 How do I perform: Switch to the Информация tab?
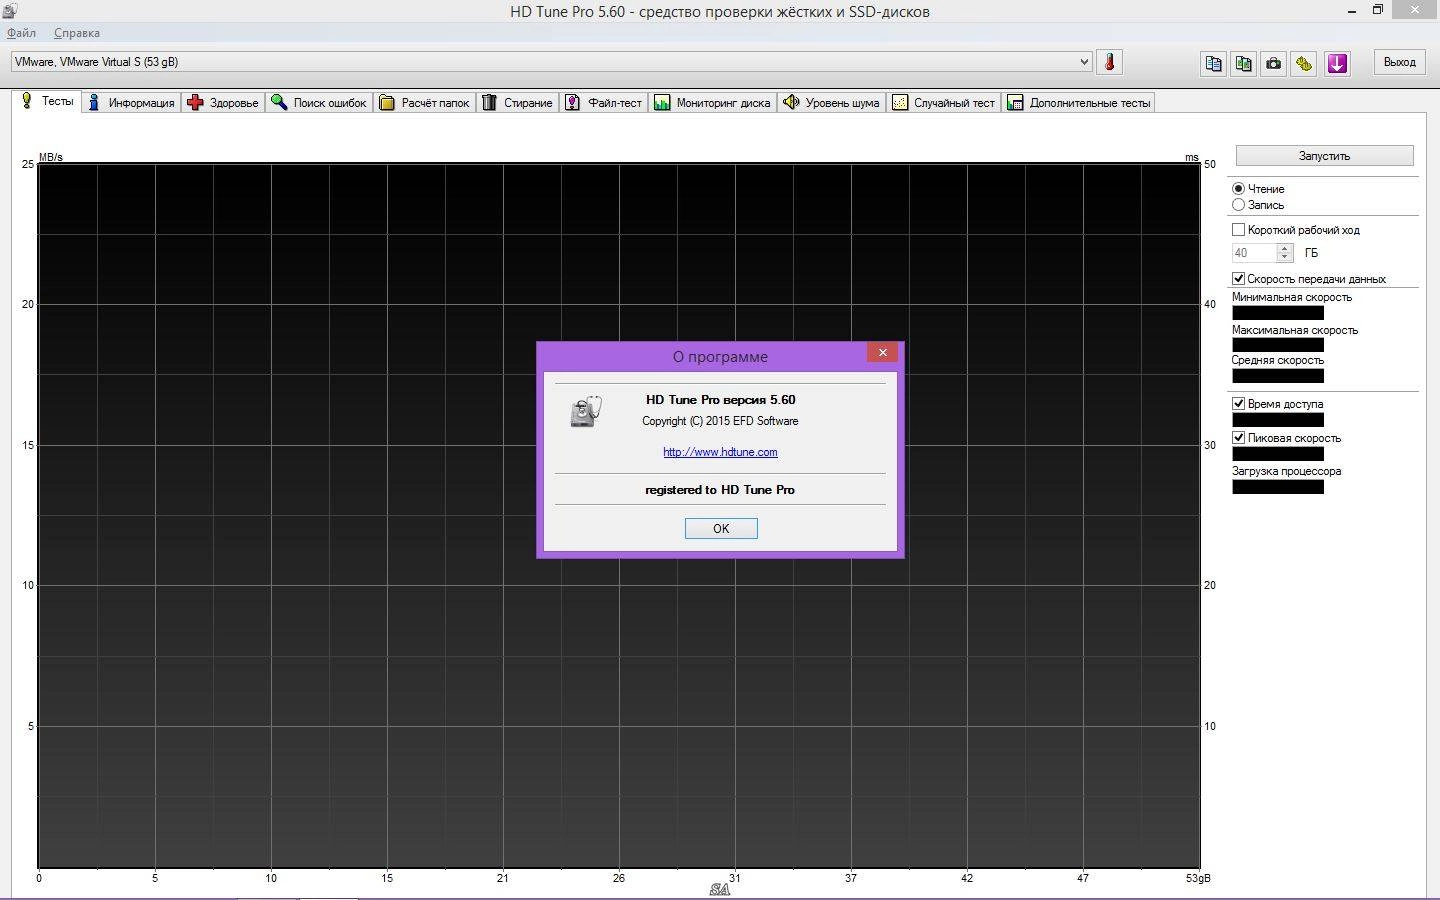[x=130, y=102]
